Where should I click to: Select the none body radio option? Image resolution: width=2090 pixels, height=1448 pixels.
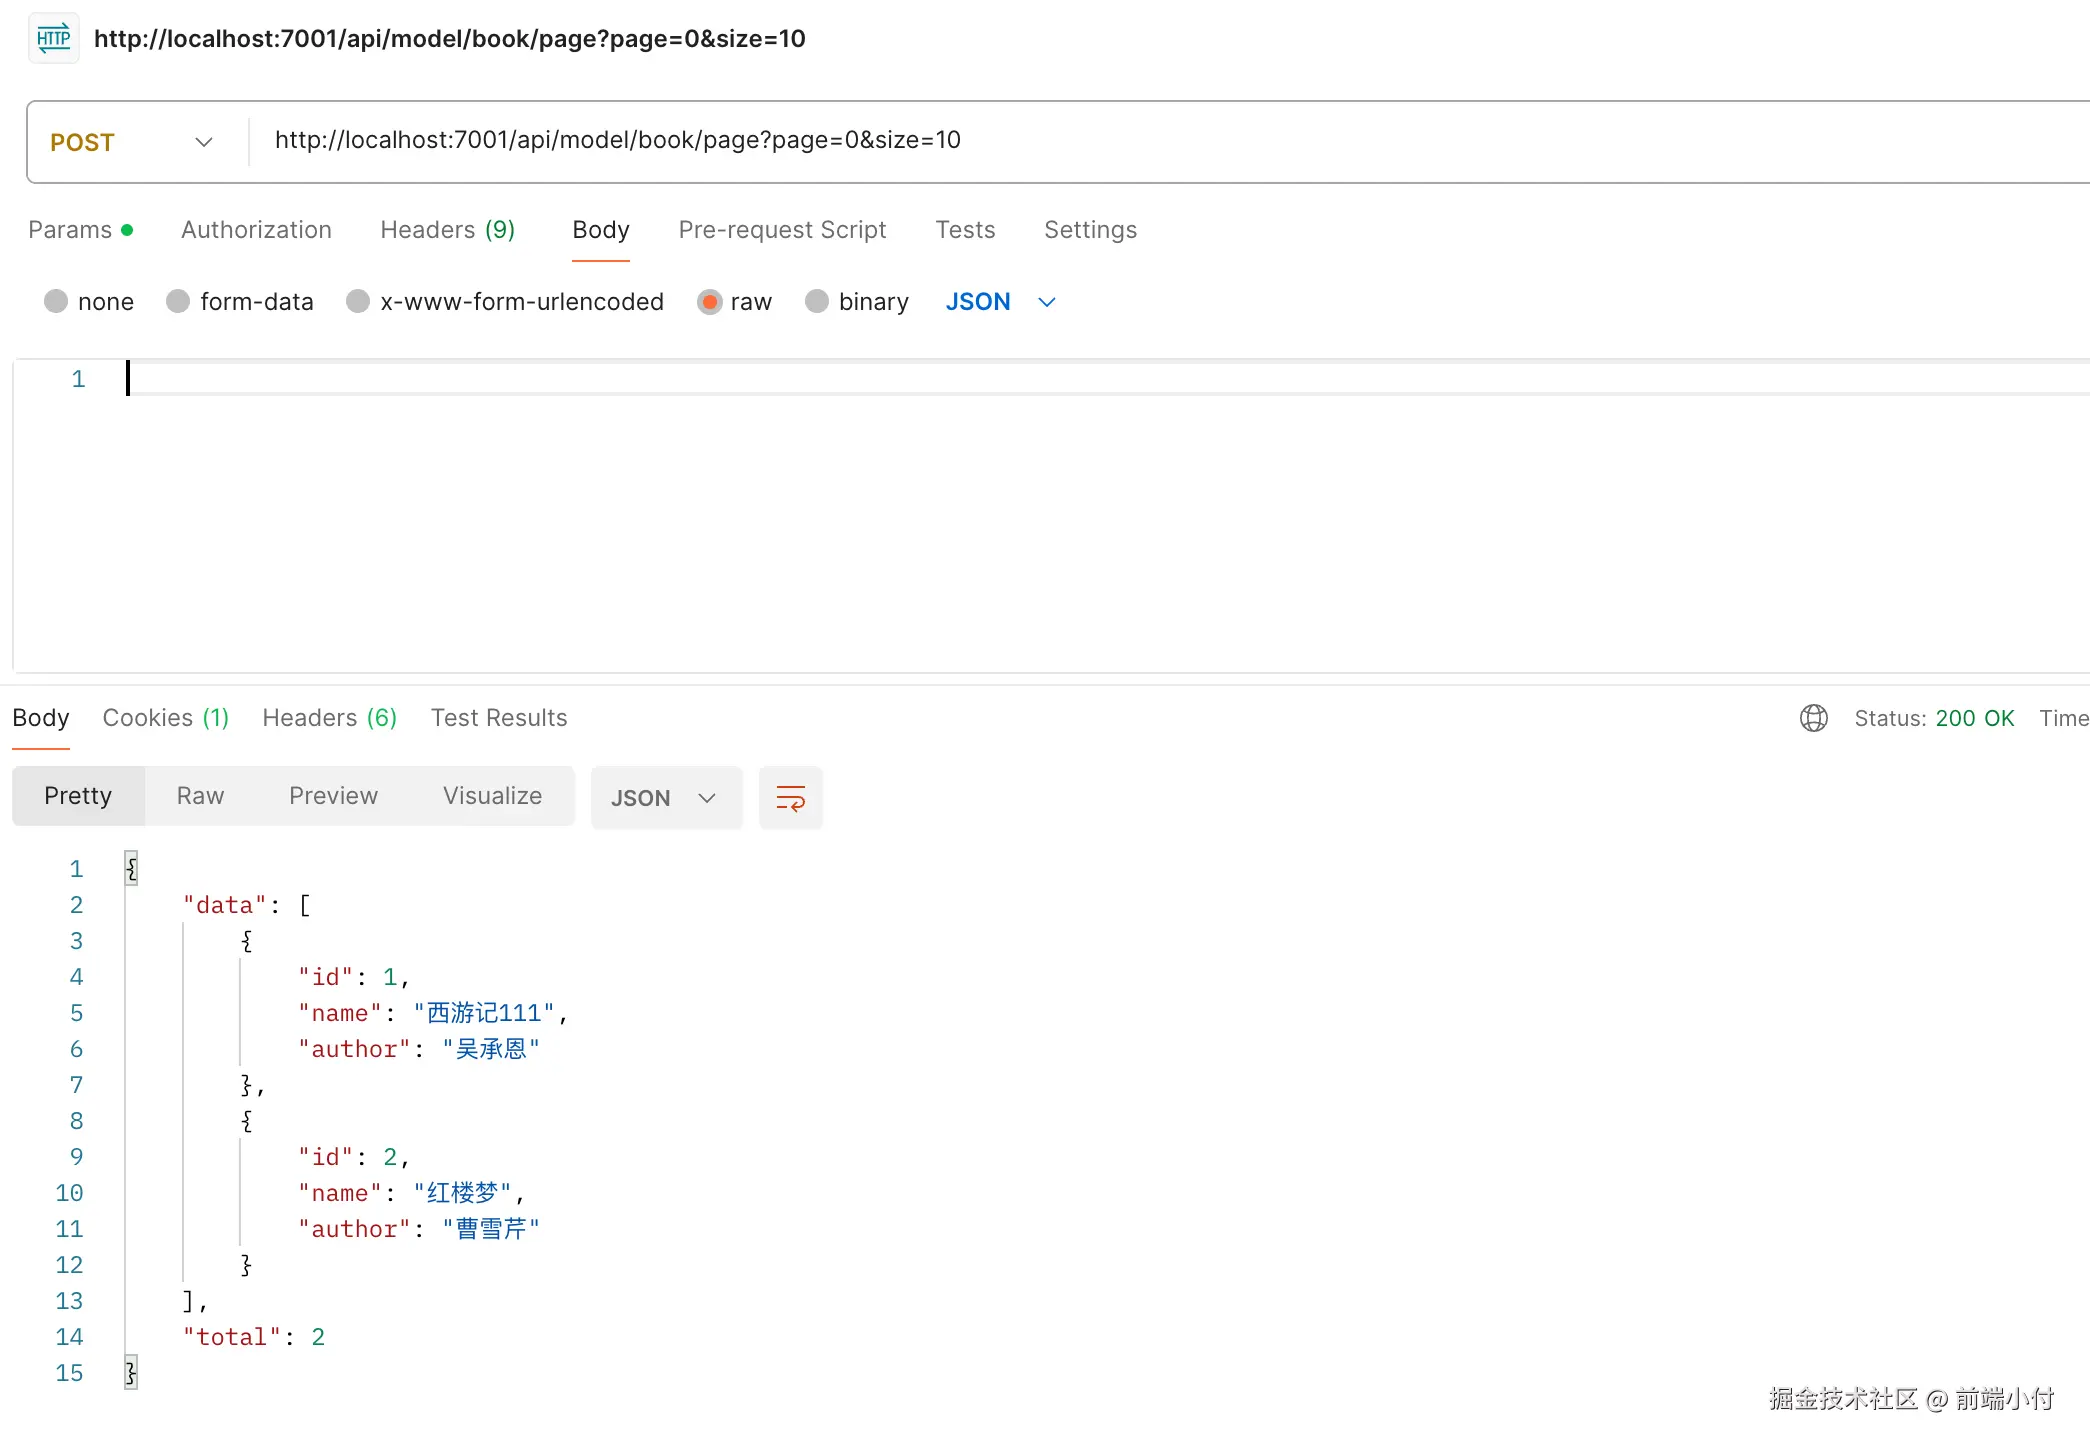pos(56,301)
